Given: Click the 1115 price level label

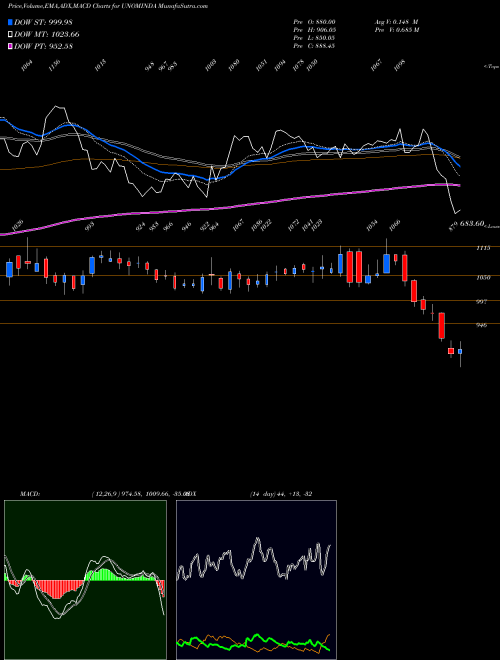Looking at the screenshot, I should click(x=483, y=248).
